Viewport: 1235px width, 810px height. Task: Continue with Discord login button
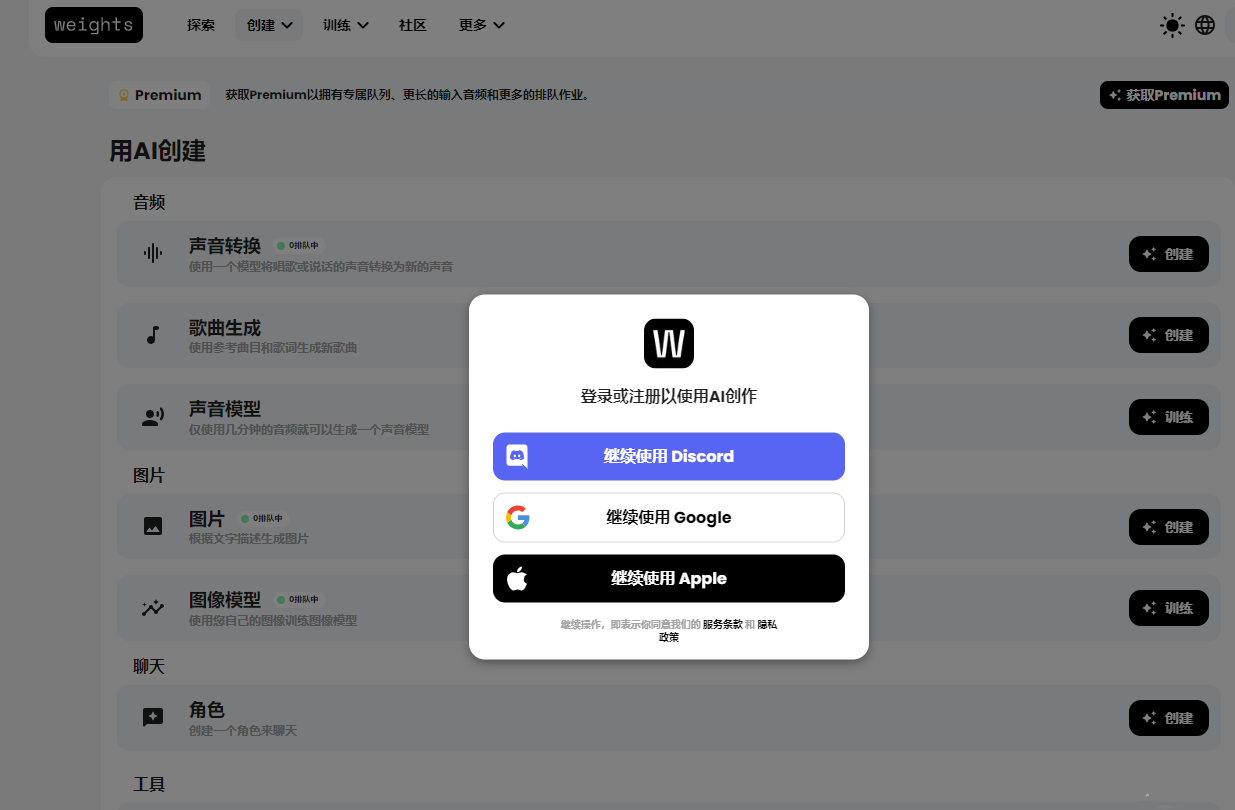coord(668,457)
